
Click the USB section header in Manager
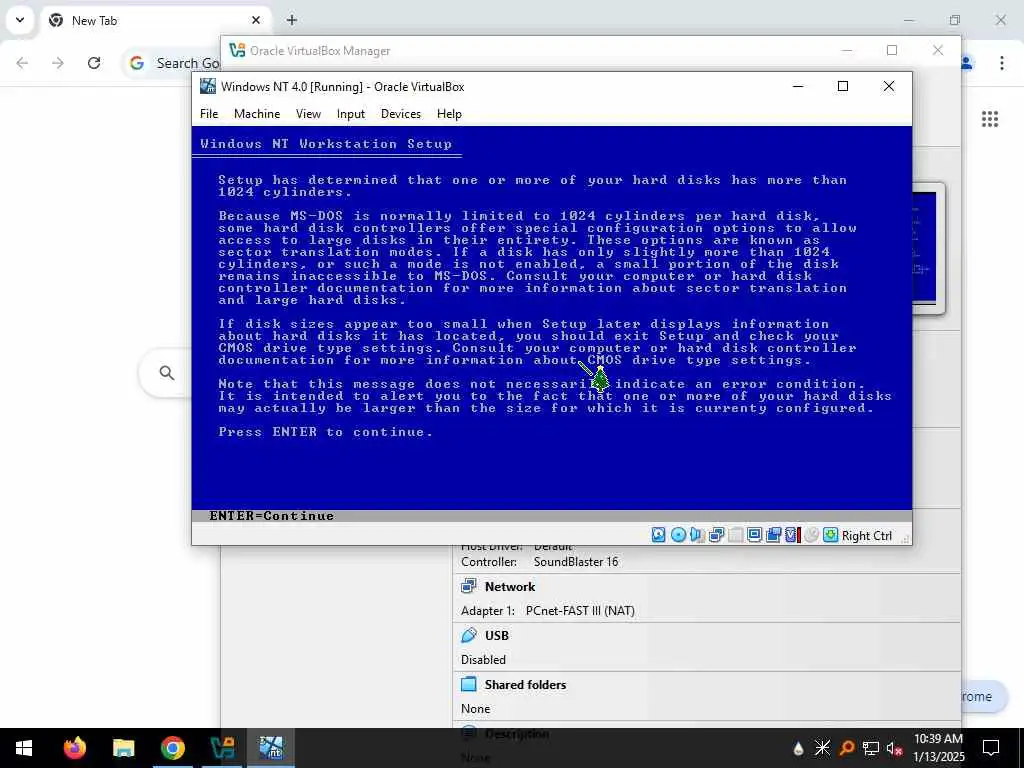[496, 635]
